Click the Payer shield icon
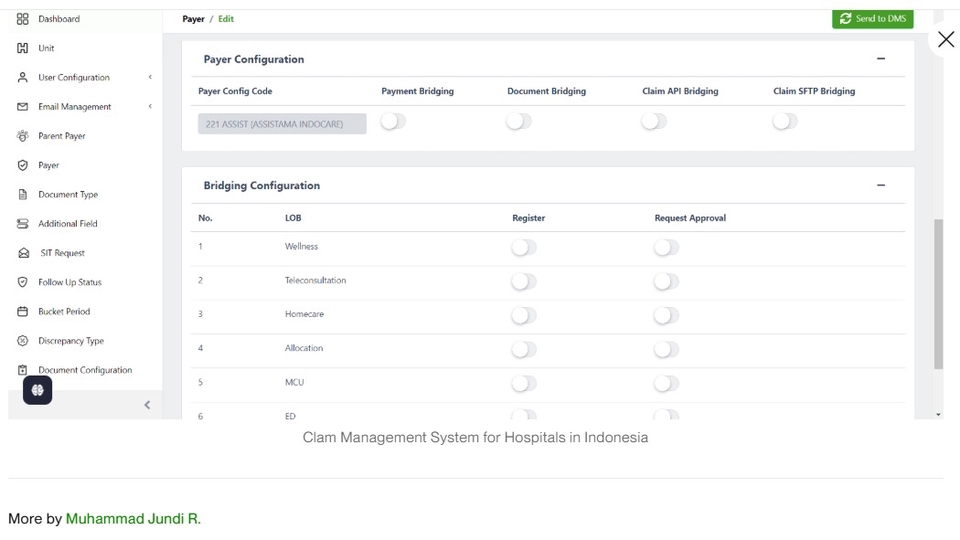Viewport: 960px width, 540px height. pyautogui.click(x=23, y=165)
